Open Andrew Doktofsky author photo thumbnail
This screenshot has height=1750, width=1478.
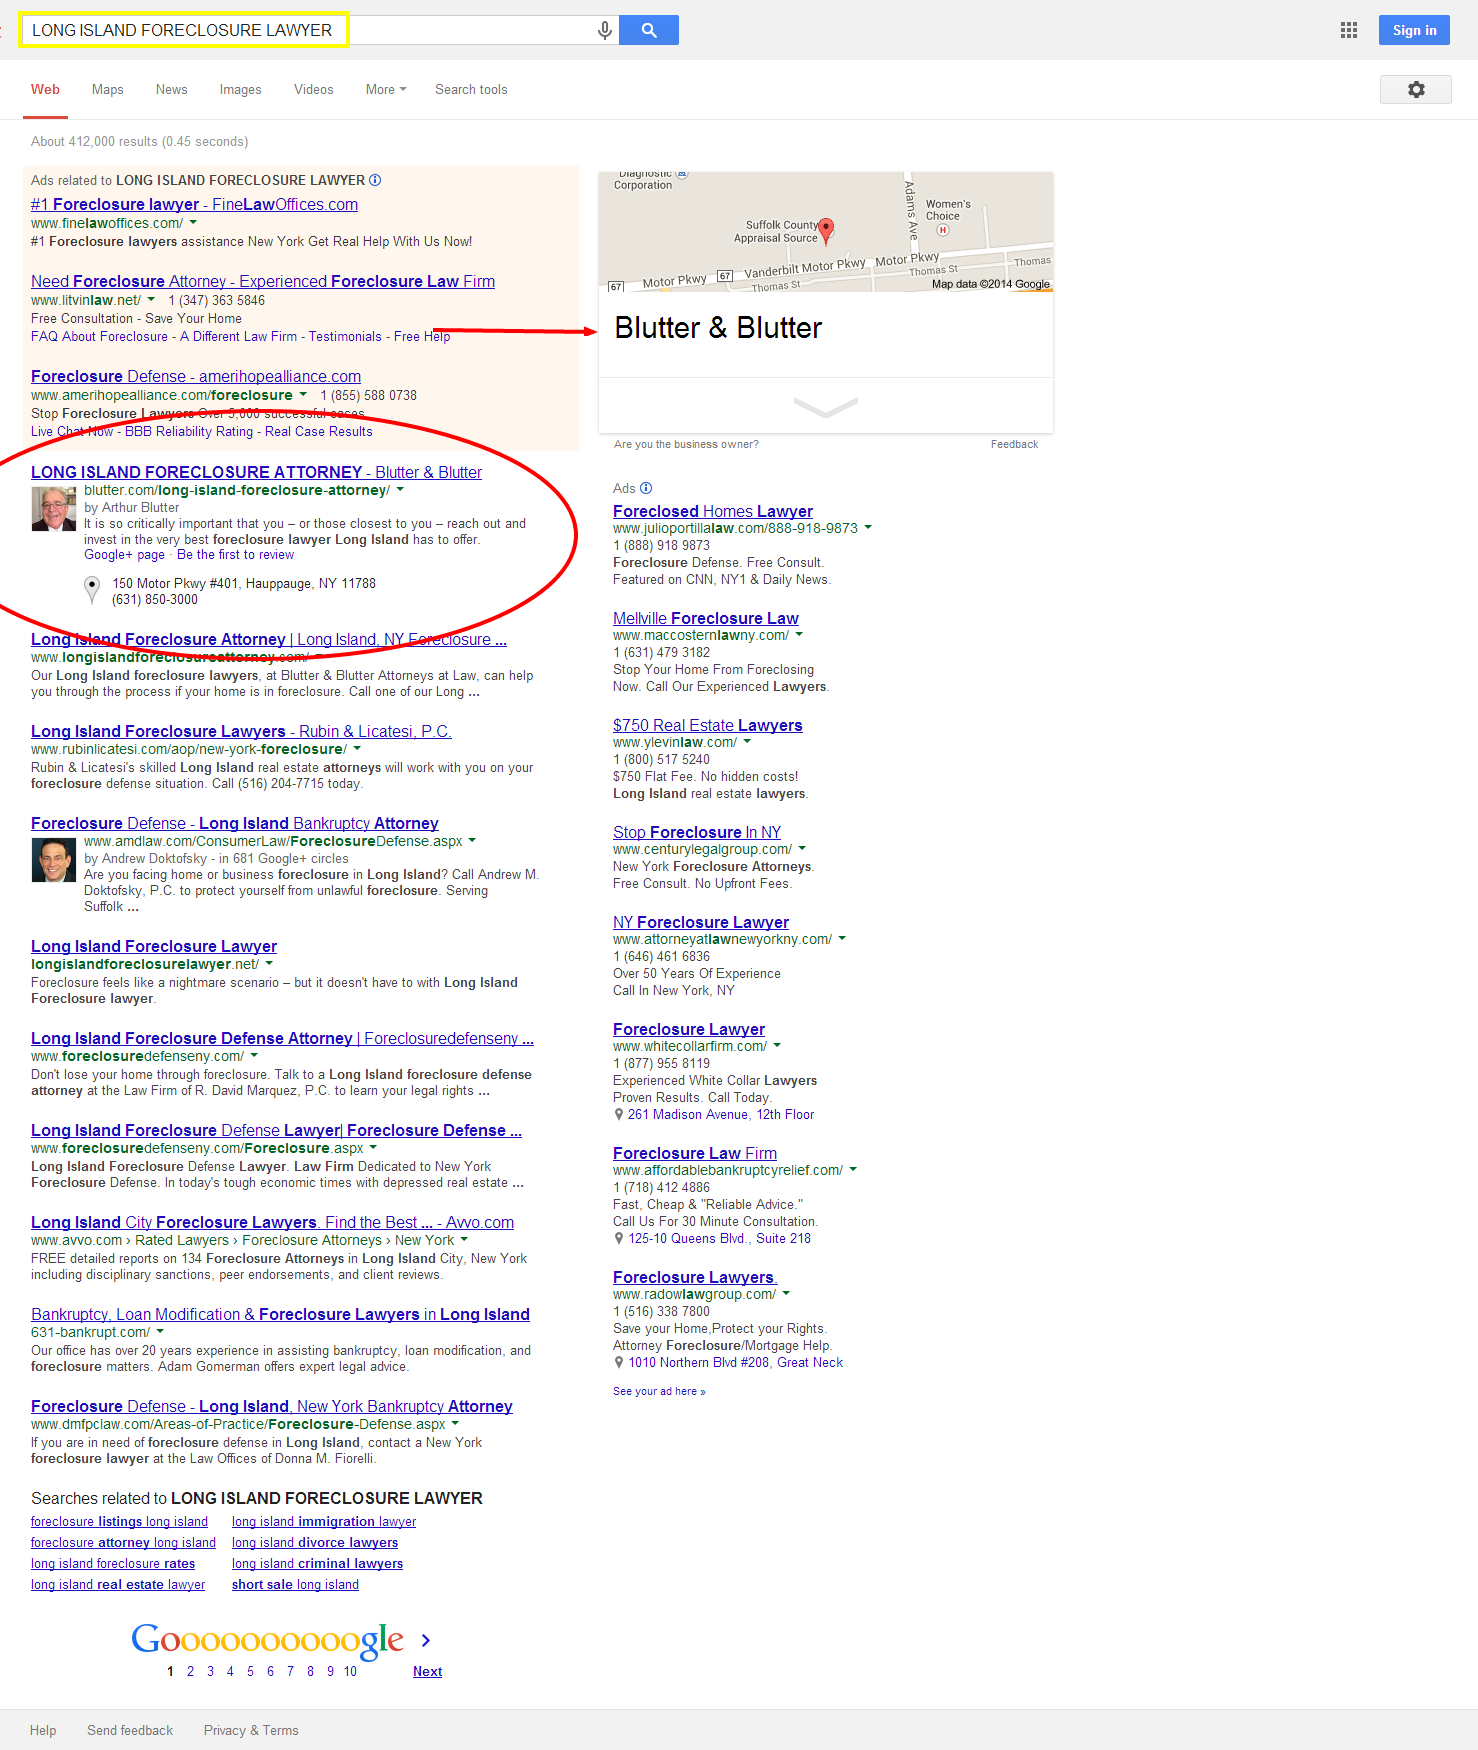[54, 860]
